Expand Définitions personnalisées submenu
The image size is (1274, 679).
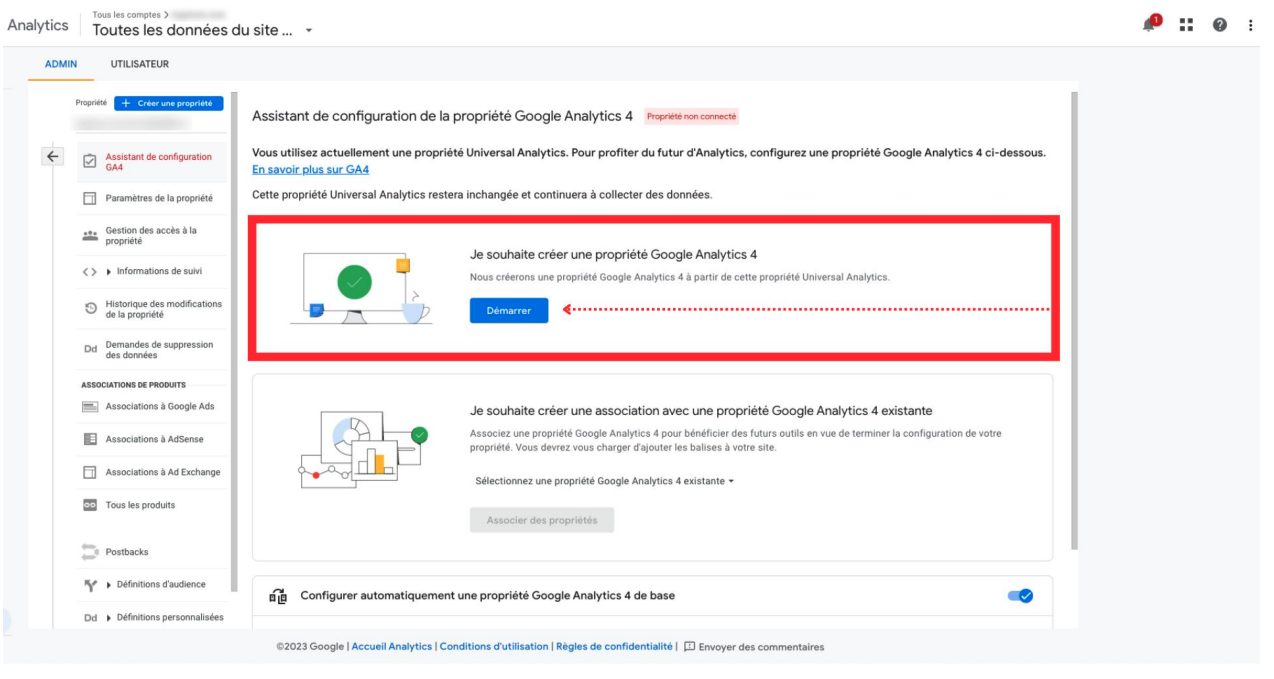[109, 618]
